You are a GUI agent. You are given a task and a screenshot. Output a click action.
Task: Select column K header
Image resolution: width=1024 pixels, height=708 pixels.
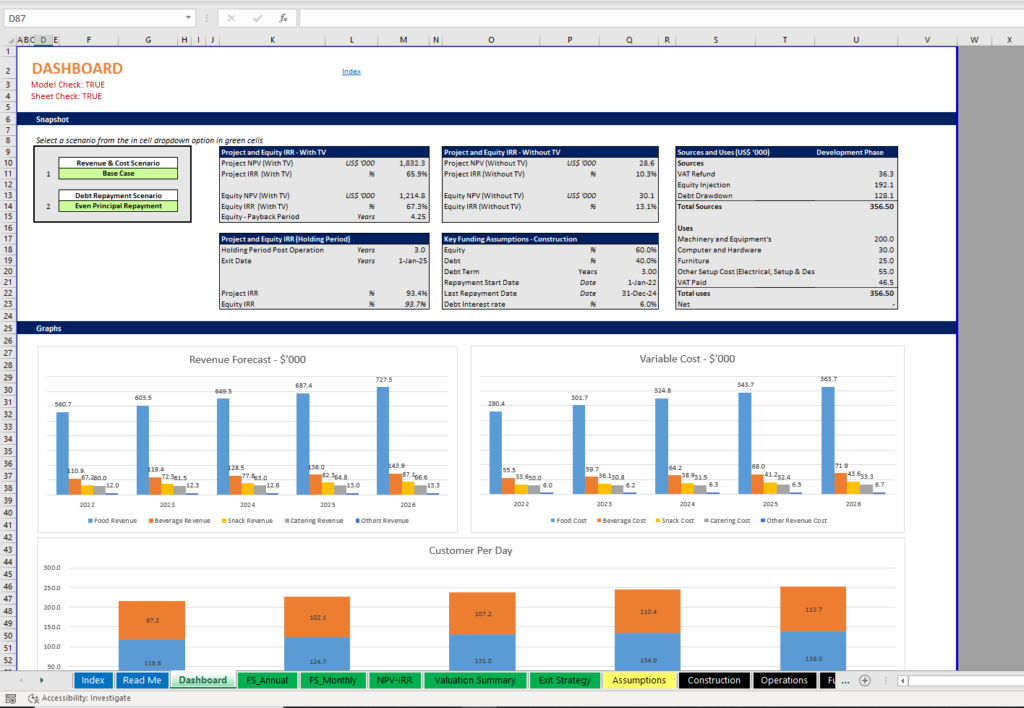pos(272,40)
